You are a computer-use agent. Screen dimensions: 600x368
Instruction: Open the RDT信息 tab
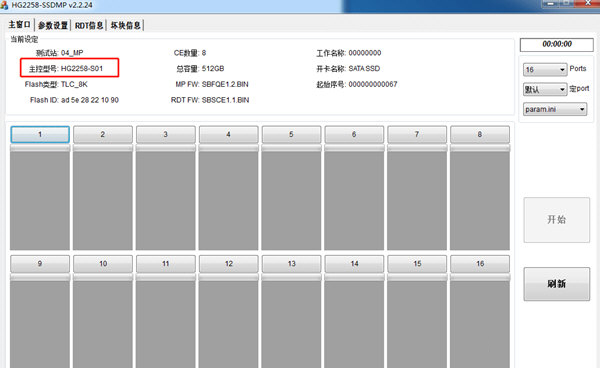(89, 25)
